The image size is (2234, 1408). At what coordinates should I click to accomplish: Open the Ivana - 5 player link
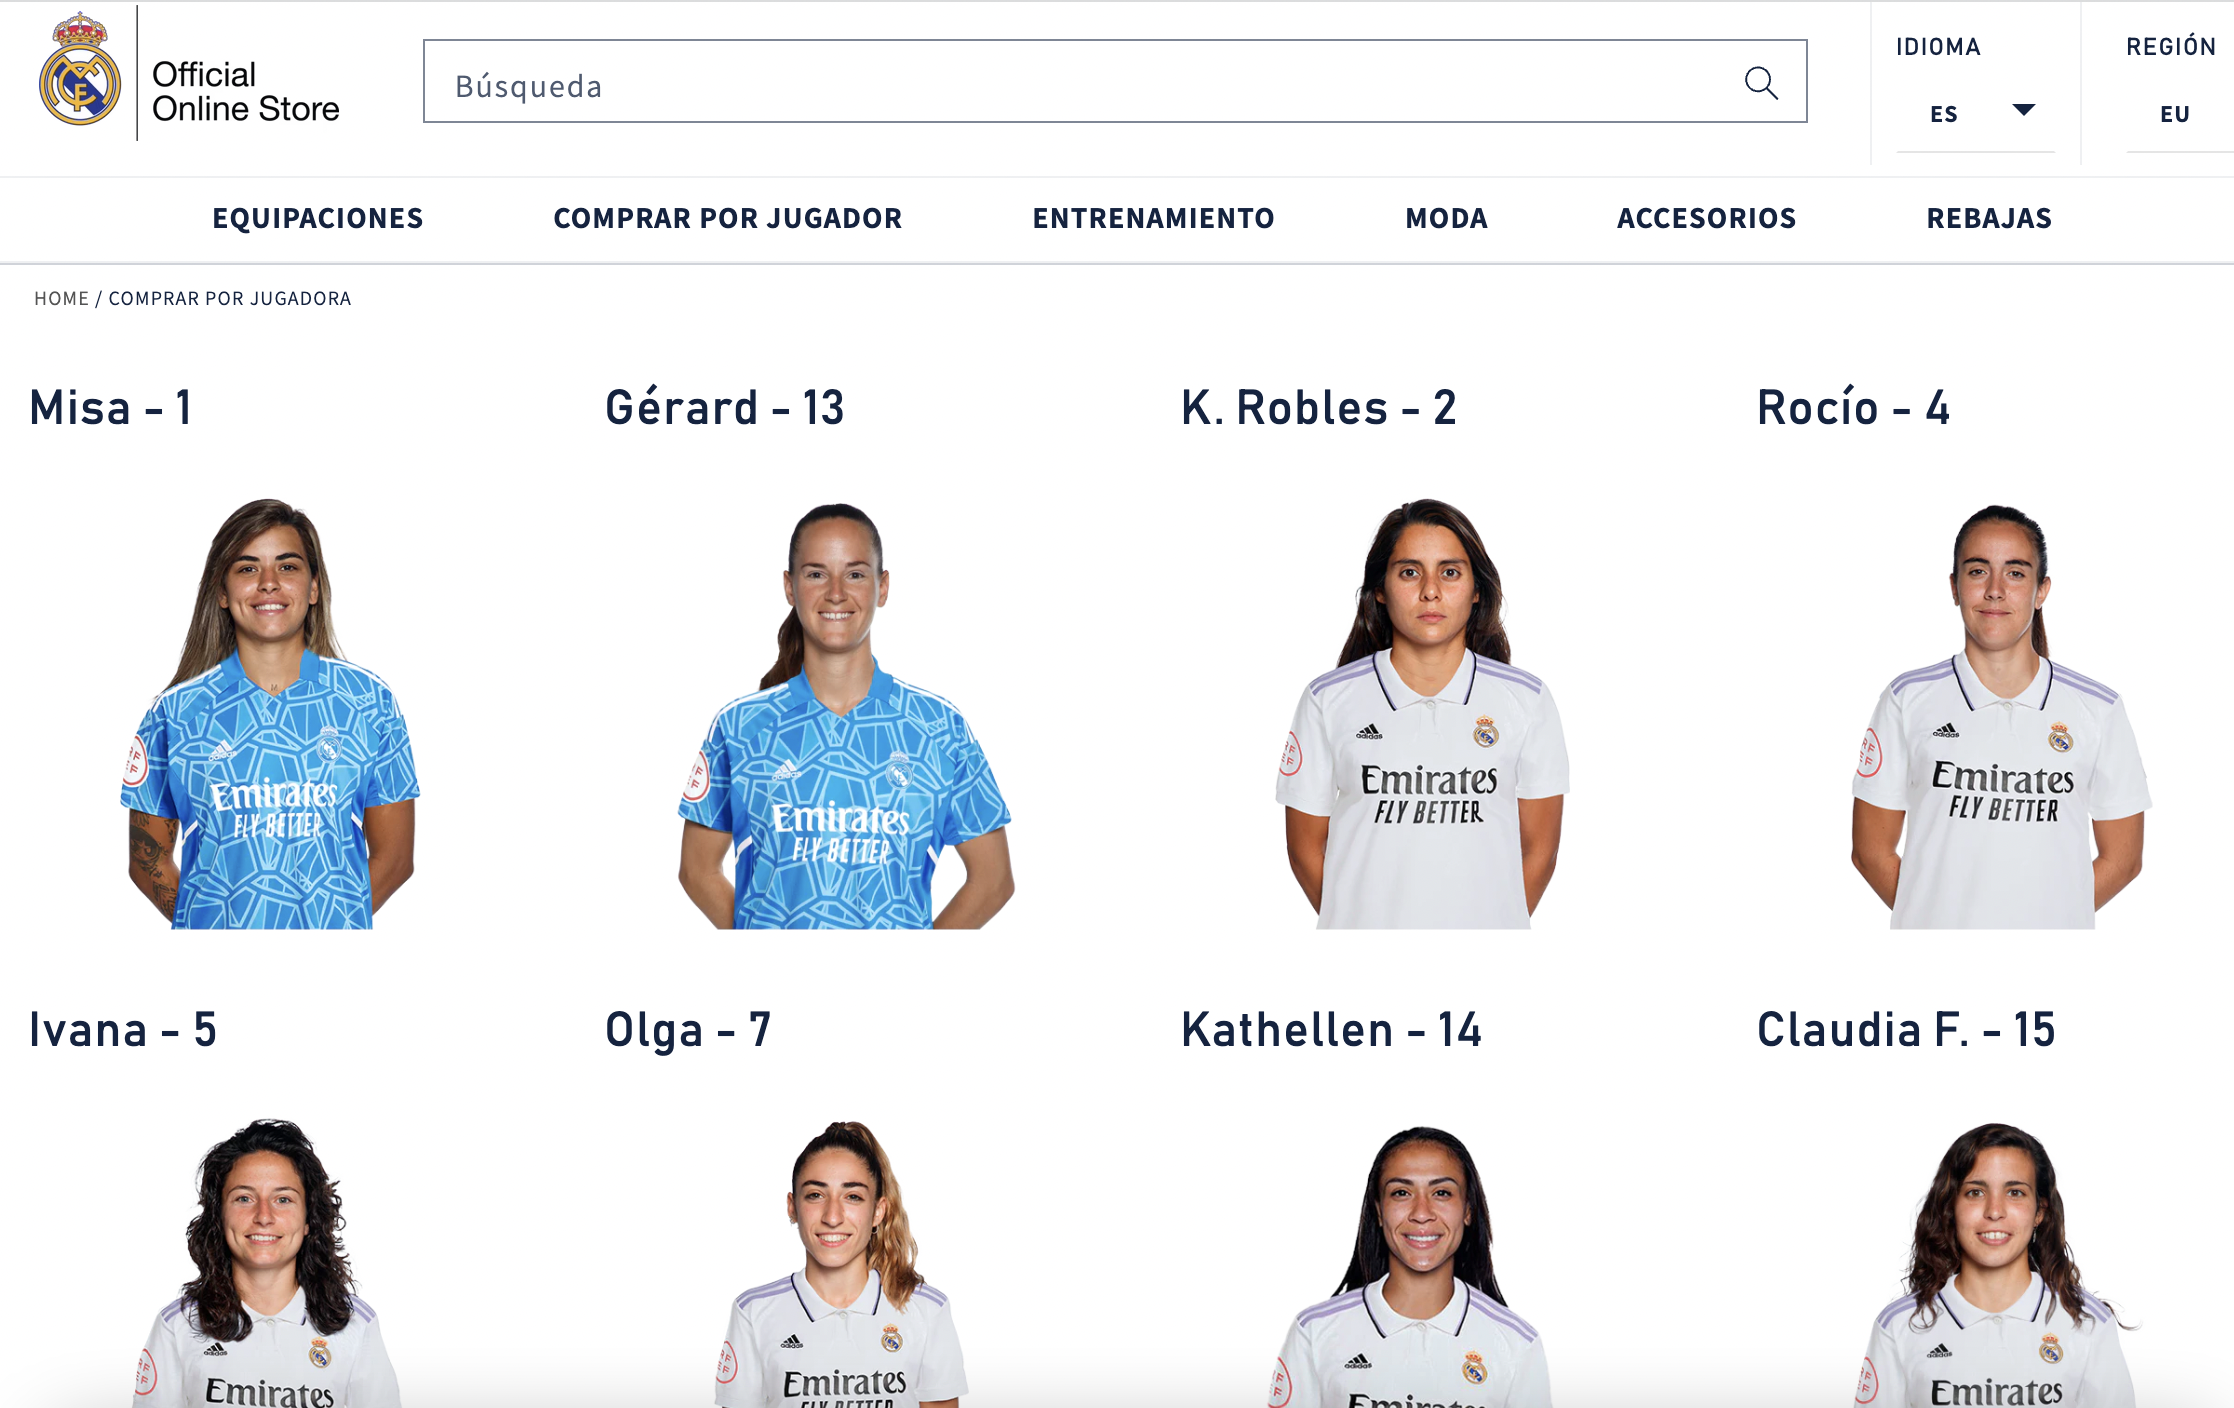coord(123,1029)
